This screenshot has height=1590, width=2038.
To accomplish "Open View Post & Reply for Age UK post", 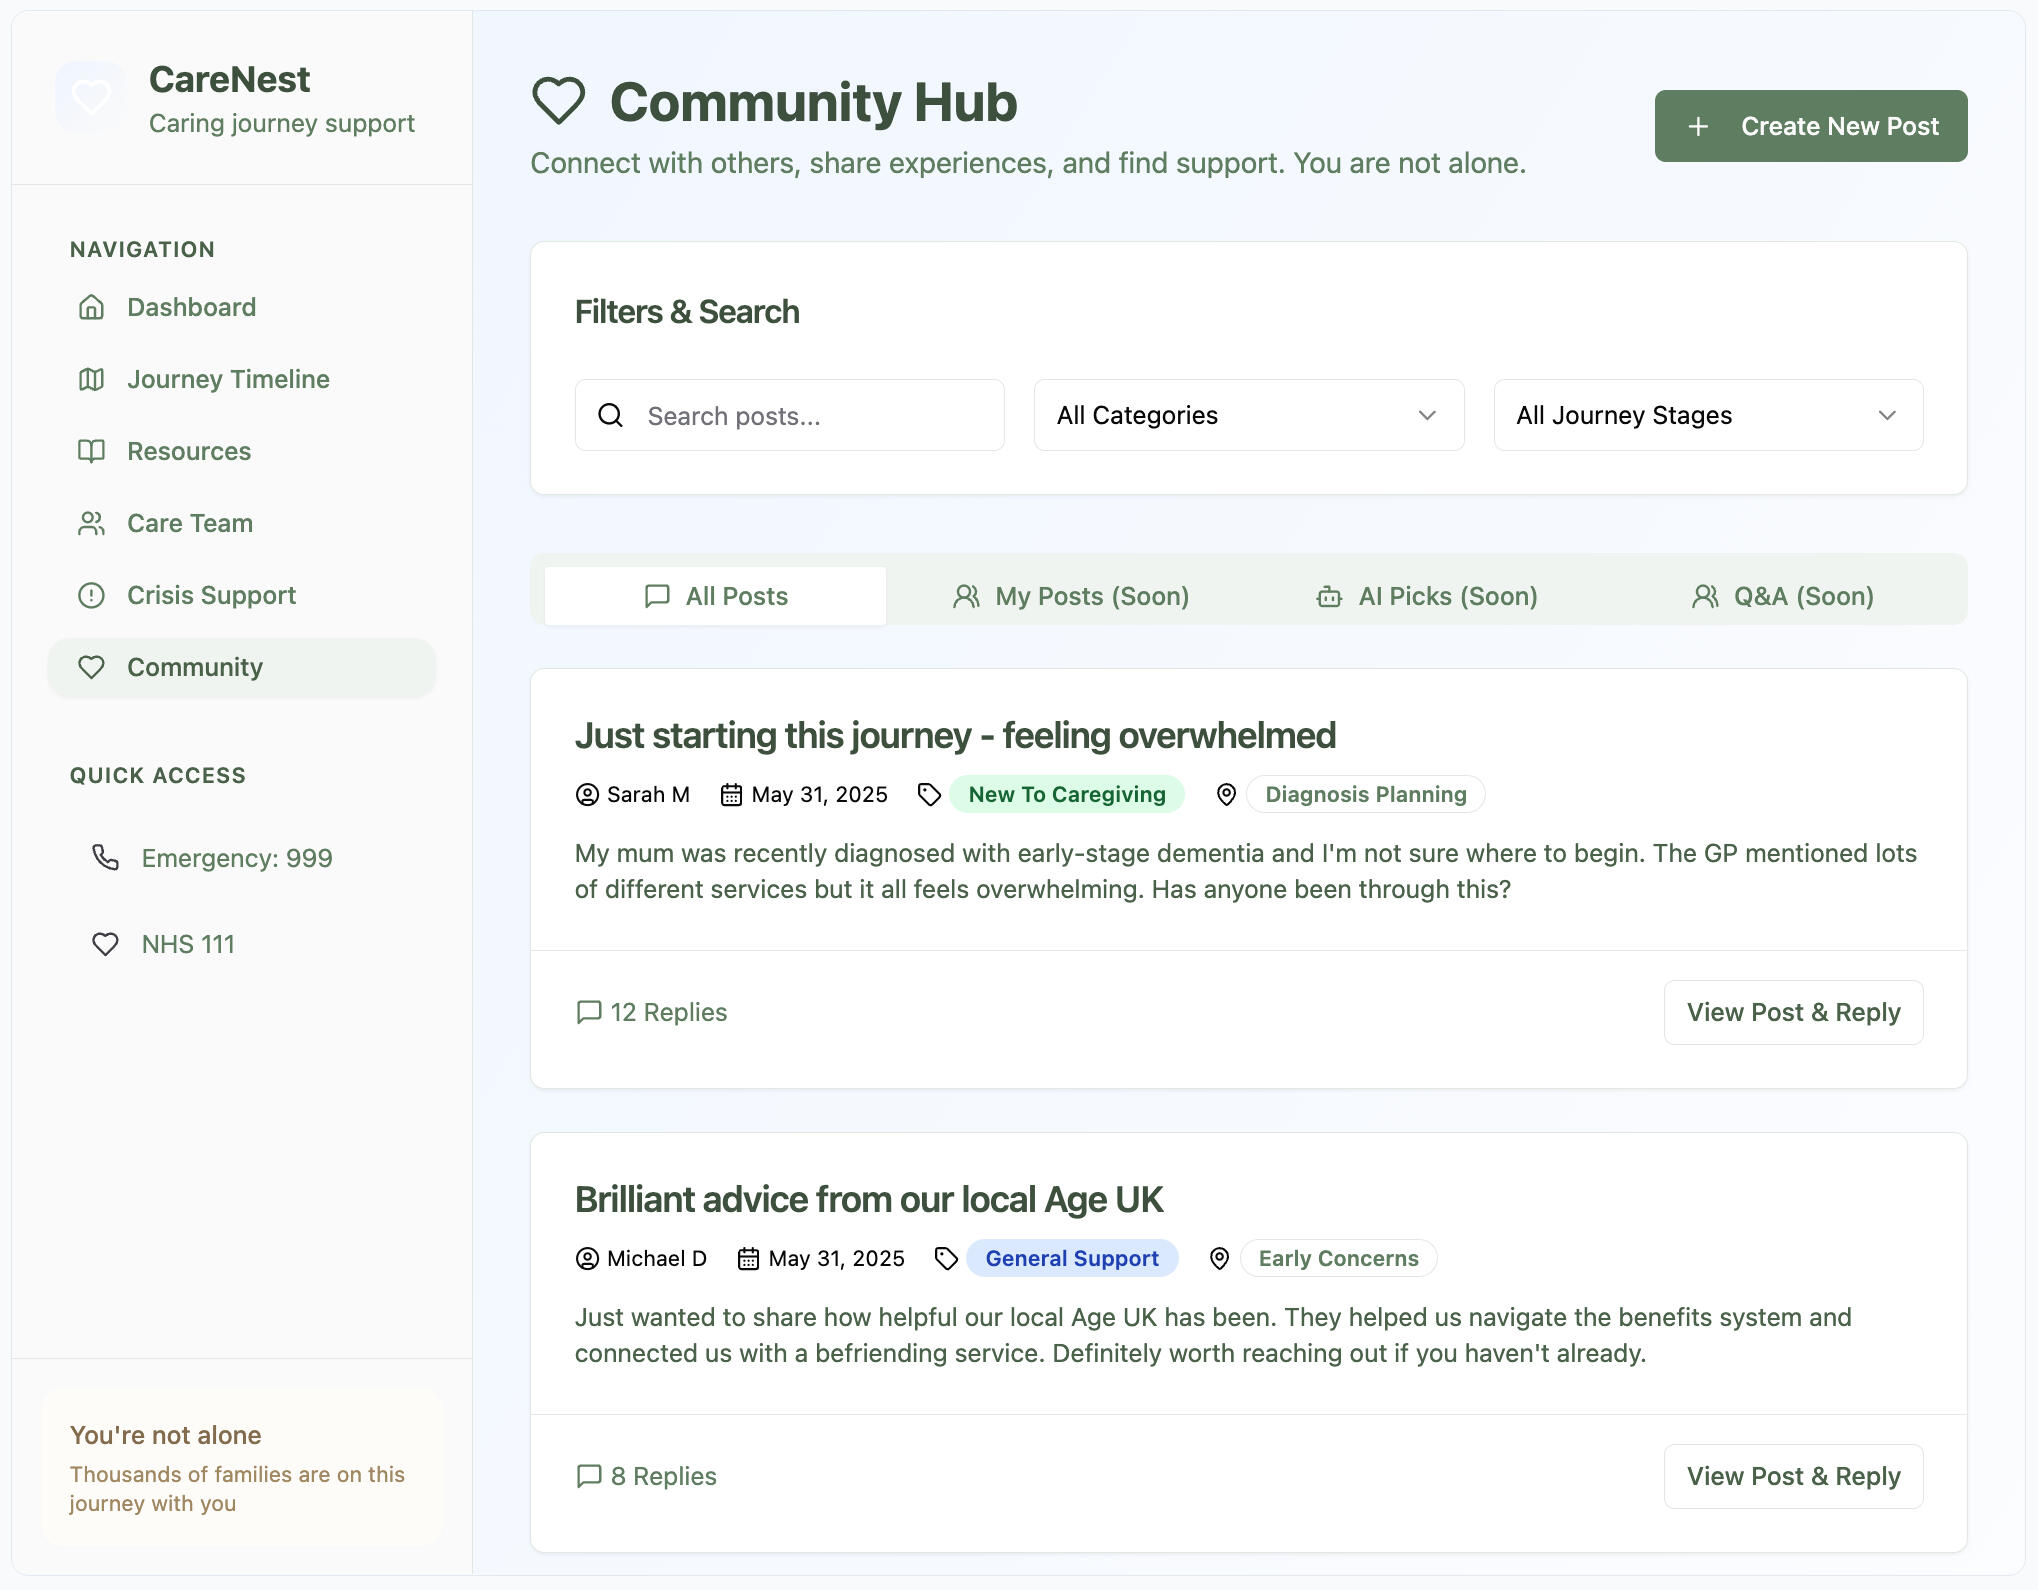I will point(1793,1476).
